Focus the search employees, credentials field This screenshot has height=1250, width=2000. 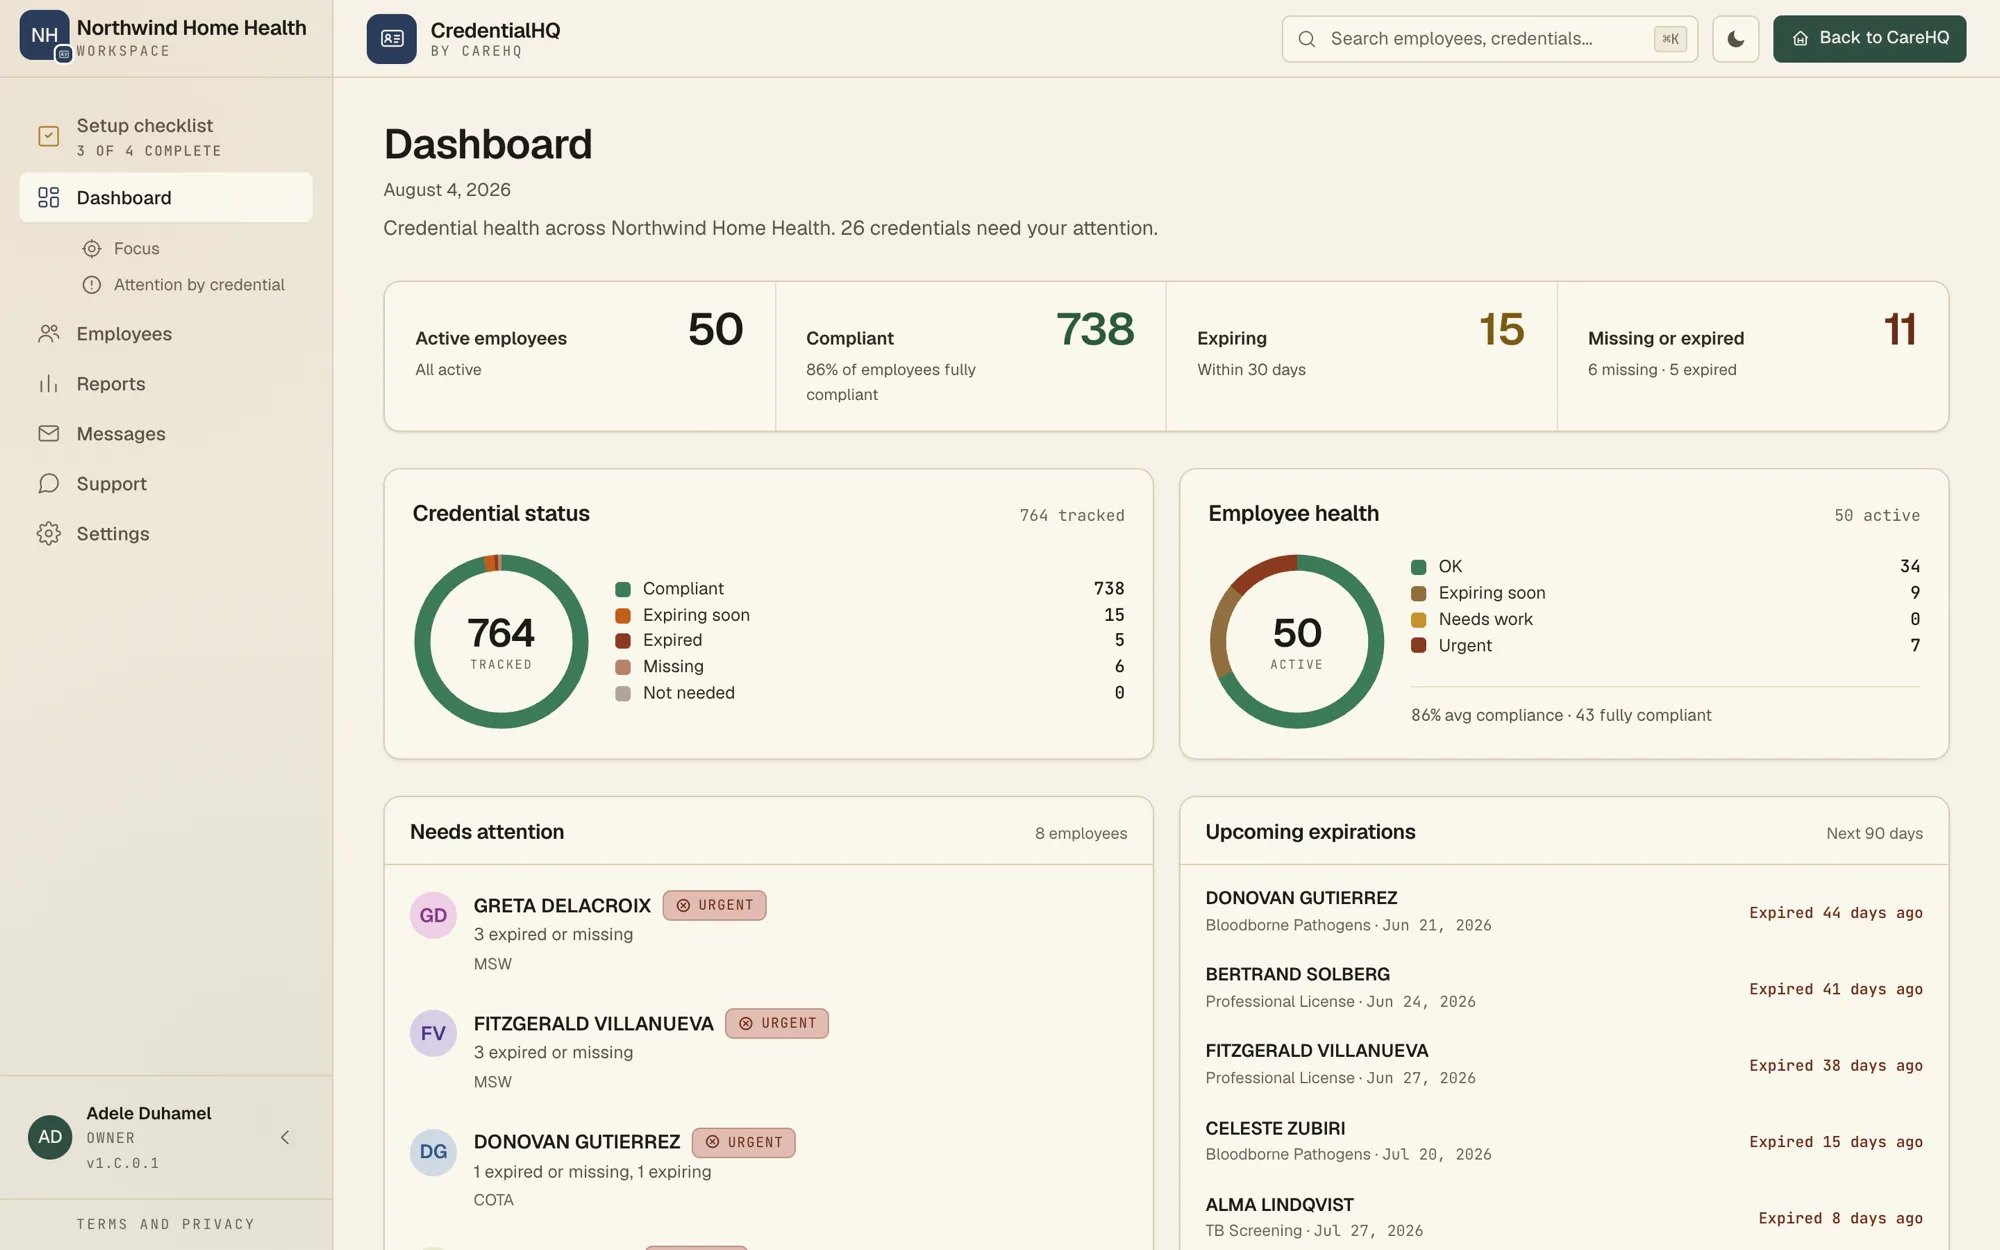point(1489,39)
